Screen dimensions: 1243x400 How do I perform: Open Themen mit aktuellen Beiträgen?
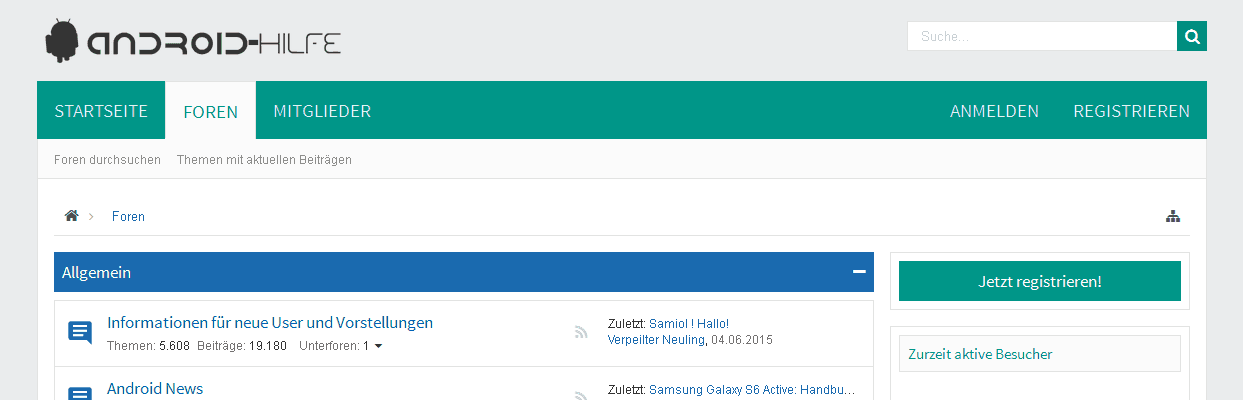click(264, 160)
